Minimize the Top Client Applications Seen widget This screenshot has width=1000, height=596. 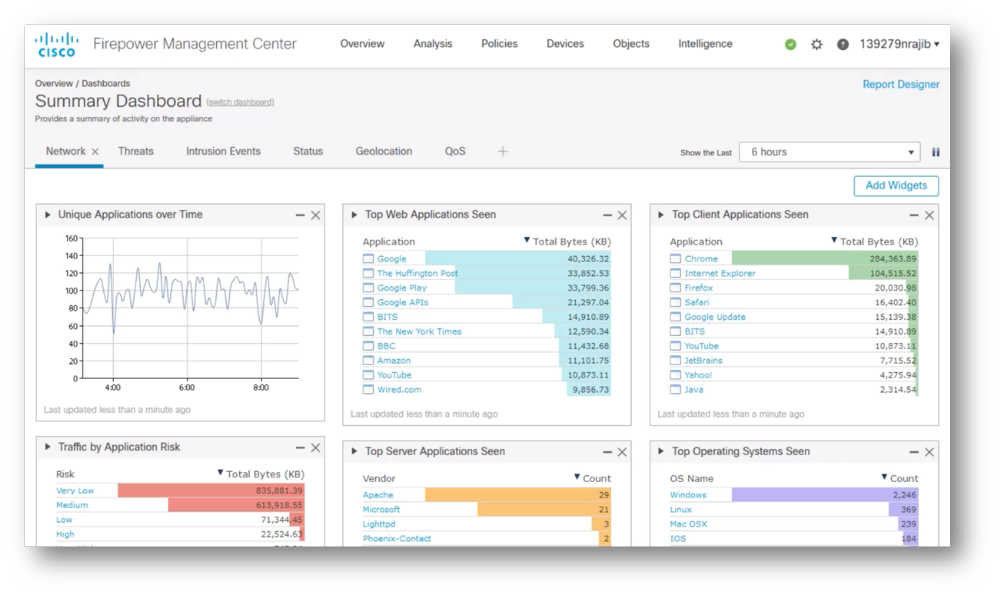click(914, 215)
